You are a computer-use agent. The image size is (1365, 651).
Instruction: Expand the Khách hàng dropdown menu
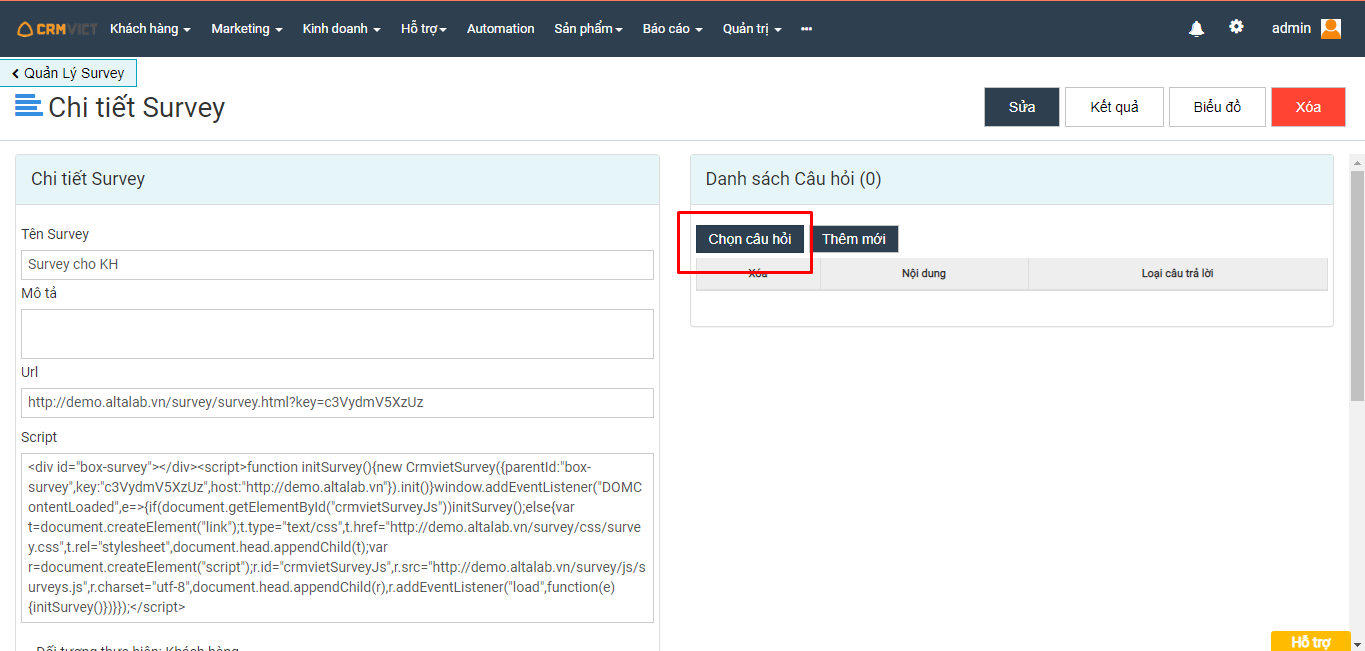(150, 29)
